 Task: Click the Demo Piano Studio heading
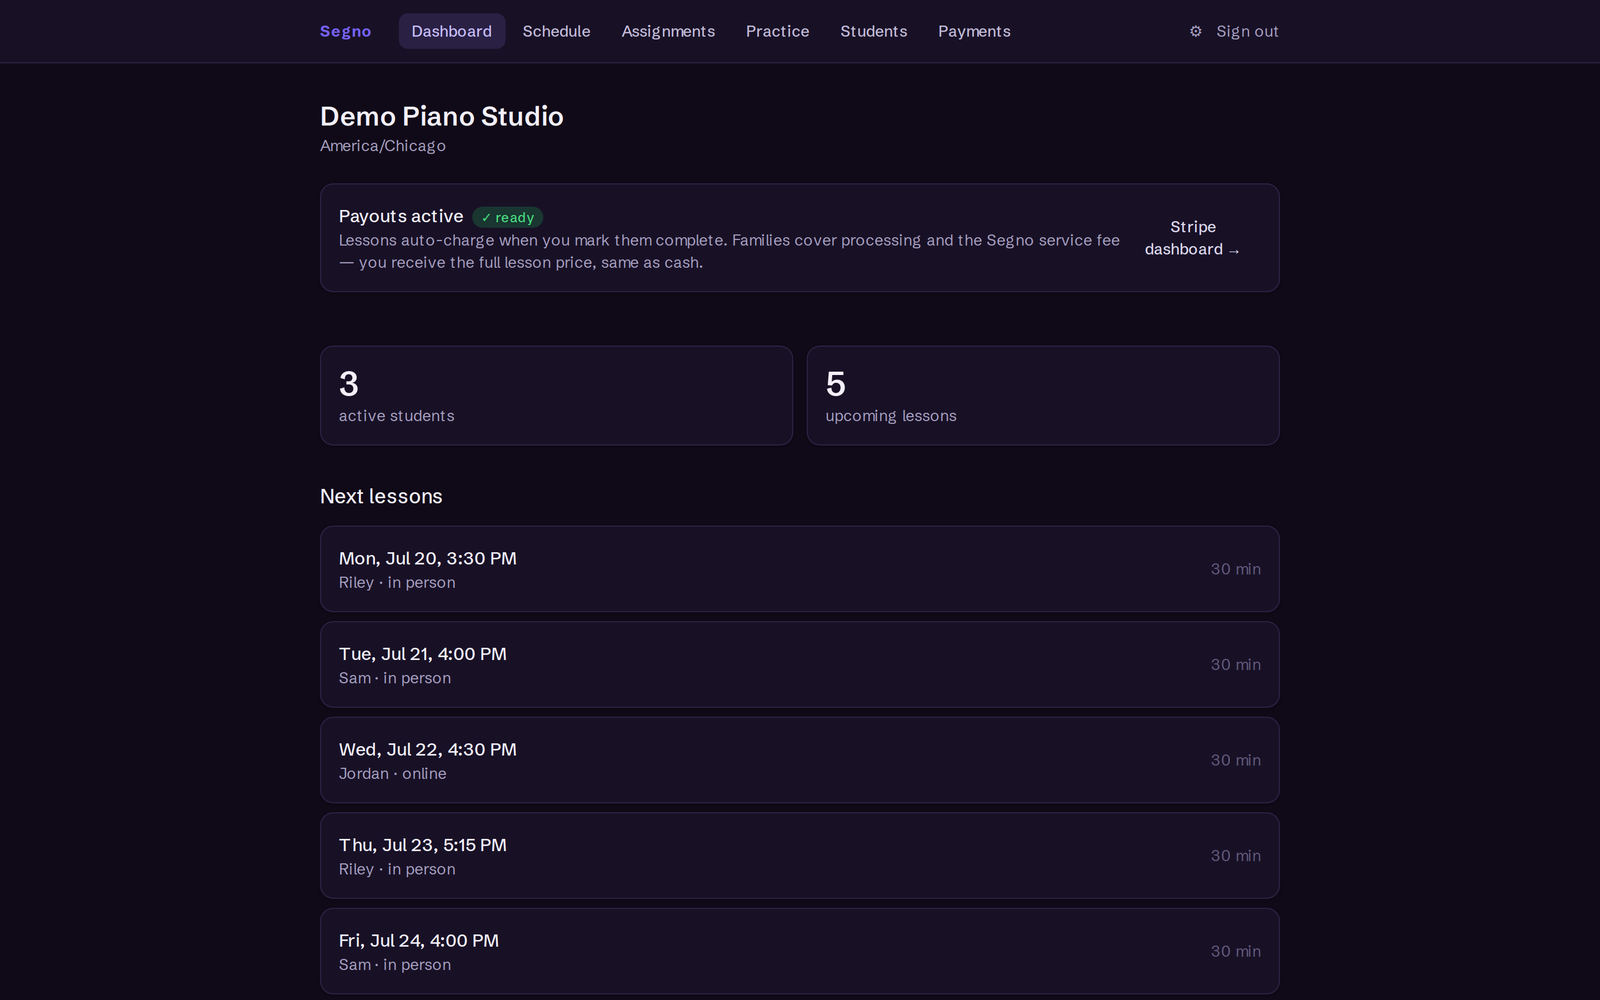442,116
